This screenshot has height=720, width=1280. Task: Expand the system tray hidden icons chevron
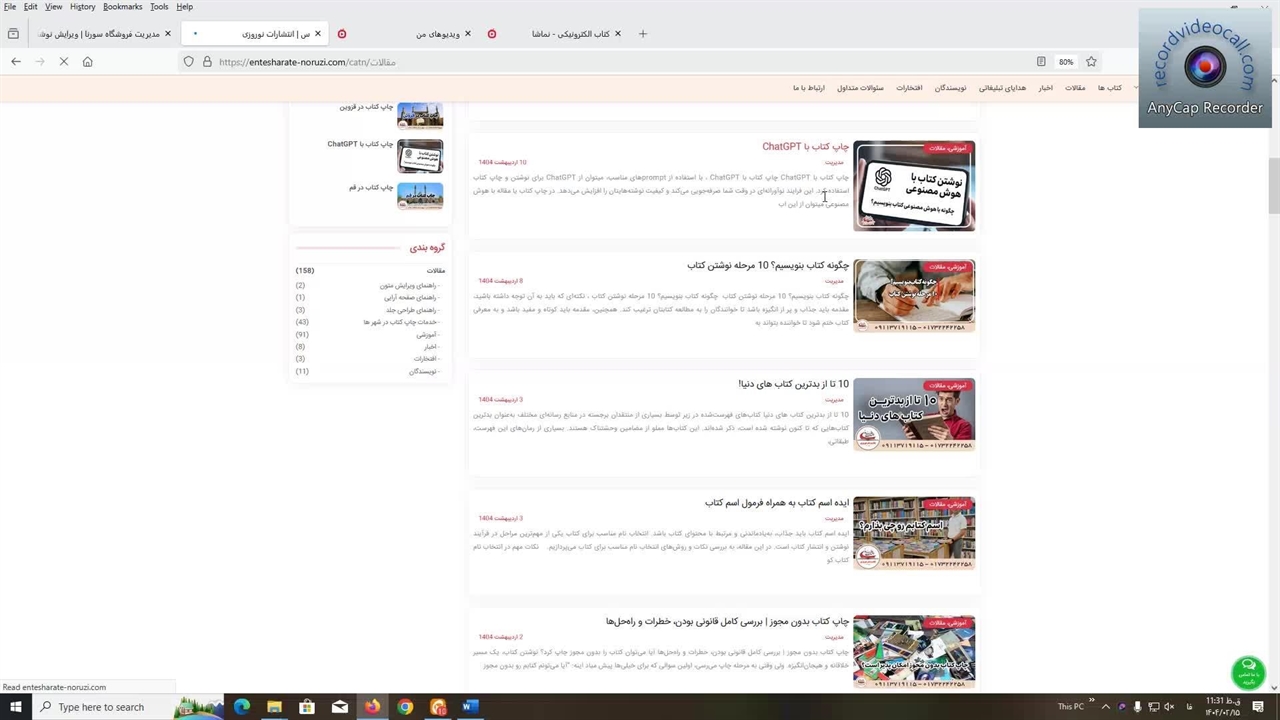1105,707
